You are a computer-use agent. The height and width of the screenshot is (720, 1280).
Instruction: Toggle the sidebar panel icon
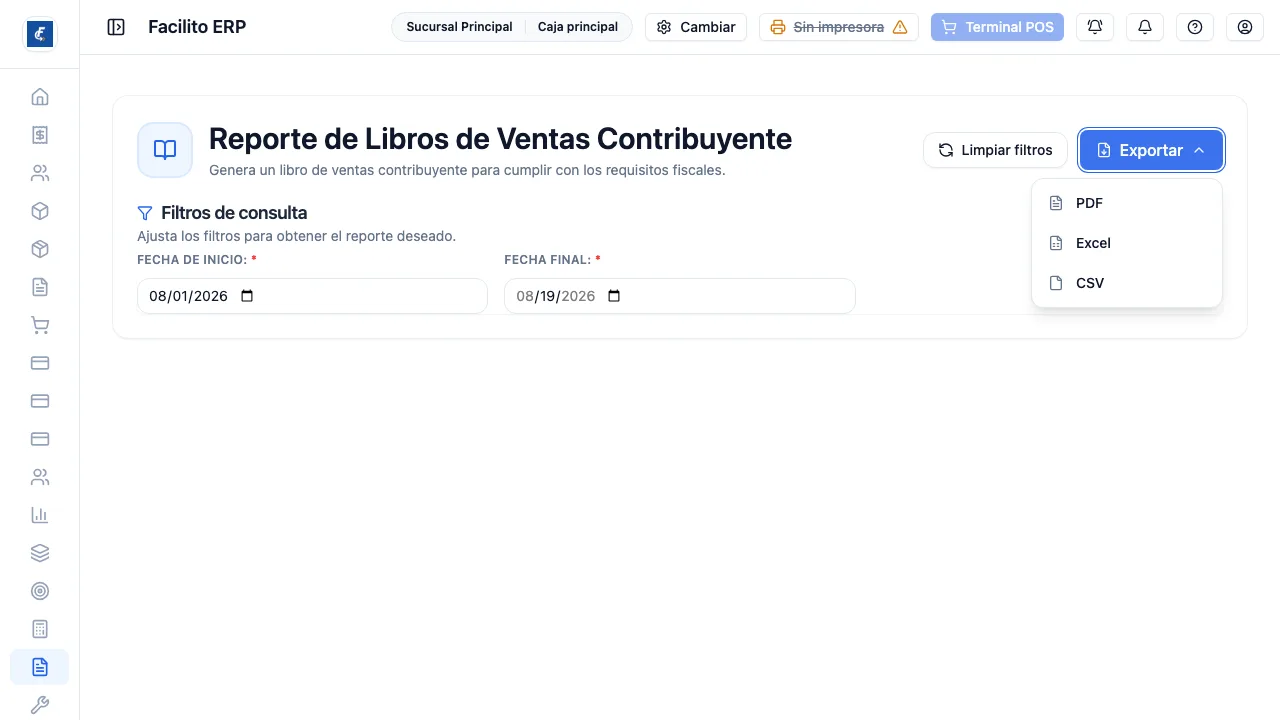(116, 27)
